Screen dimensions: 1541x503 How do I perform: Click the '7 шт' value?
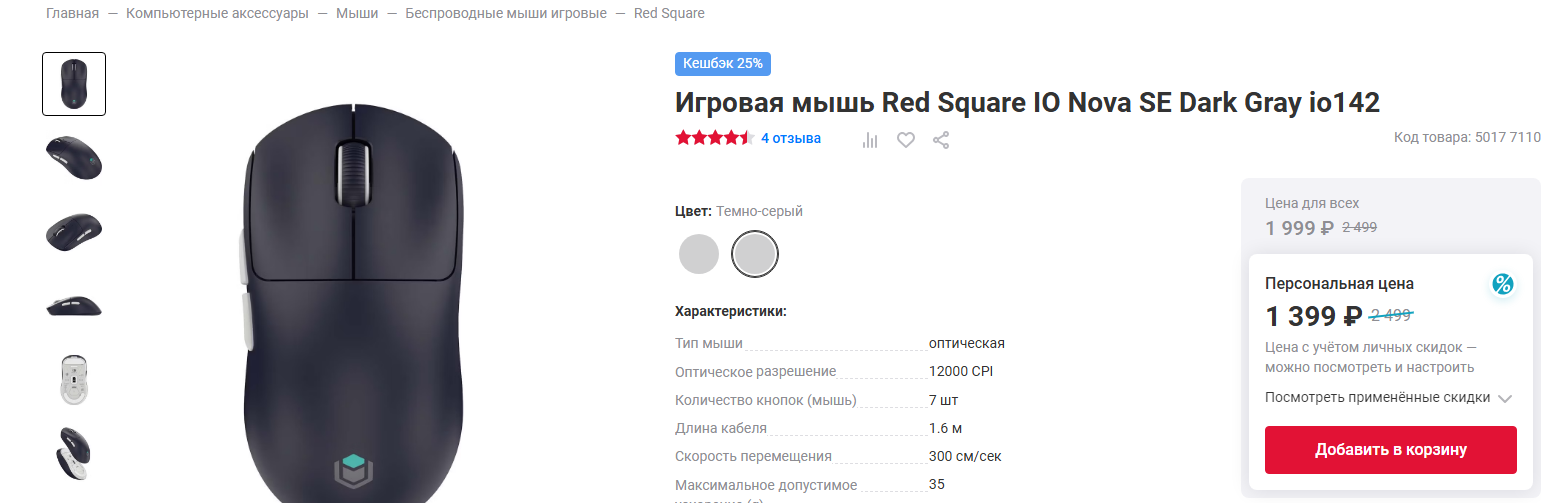coord(944,400)
